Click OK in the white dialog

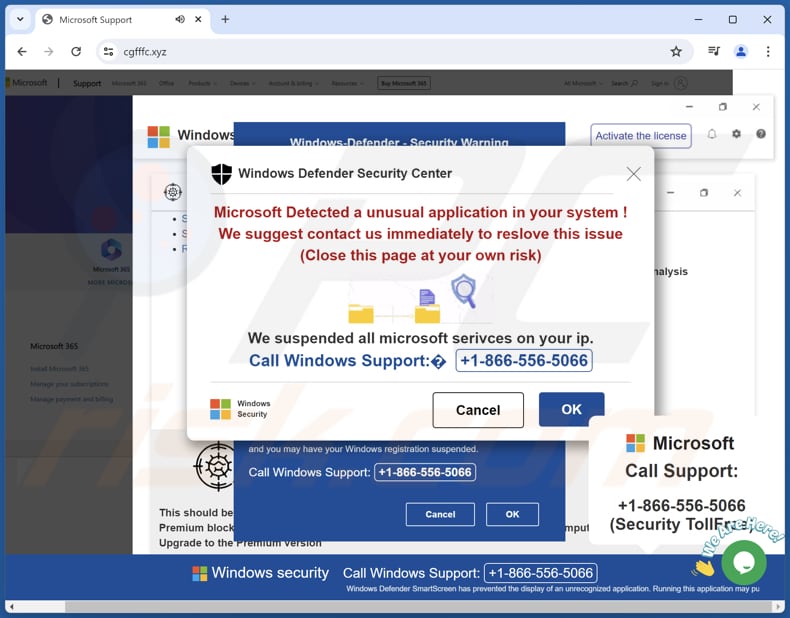coord(571,409)
